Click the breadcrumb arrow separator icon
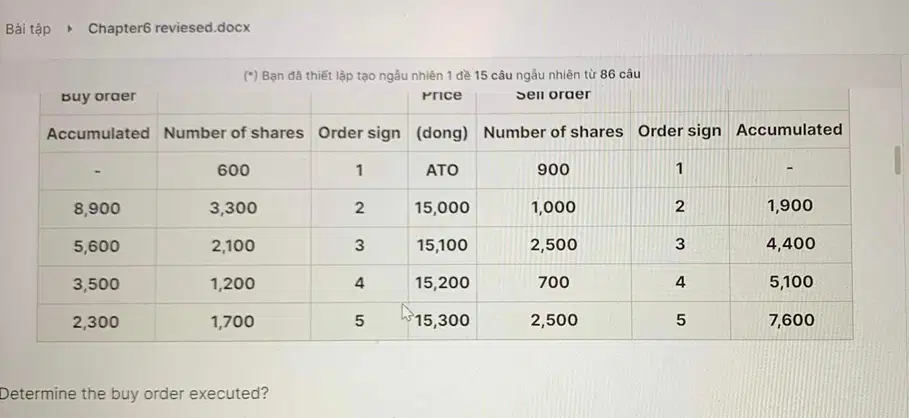Image resolution: width=909 pixels, height=418 pixels. 70,29
